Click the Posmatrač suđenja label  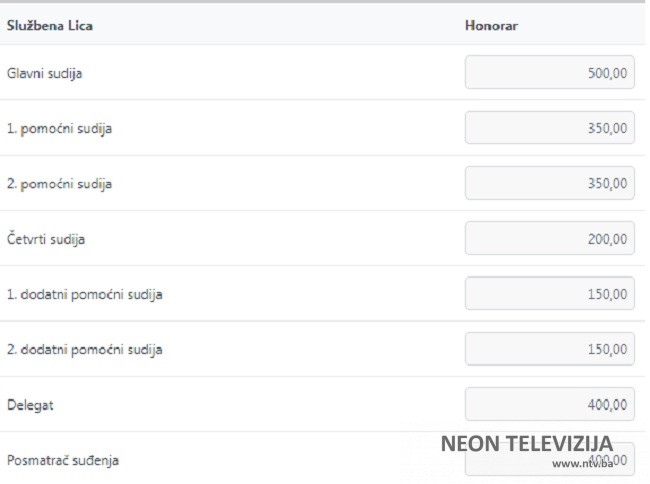point(62,460)
